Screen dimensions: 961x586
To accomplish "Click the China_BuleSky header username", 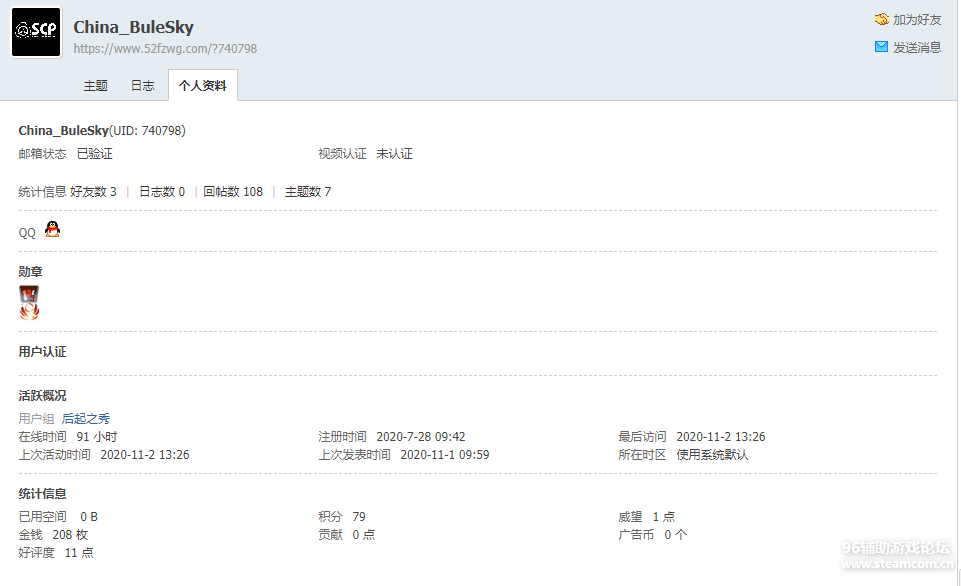I will pyautogui.click(x=133, y=27).
